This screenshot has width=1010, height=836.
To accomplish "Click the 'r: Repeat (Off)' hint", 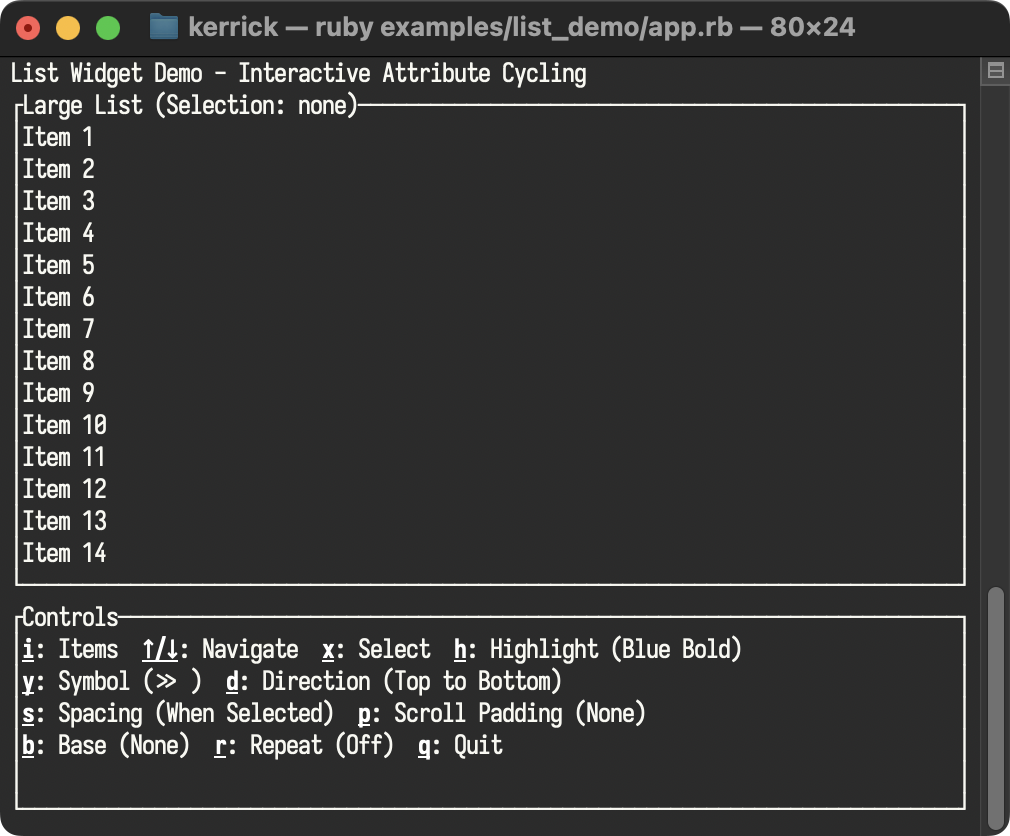I will [x=304, y=745].
